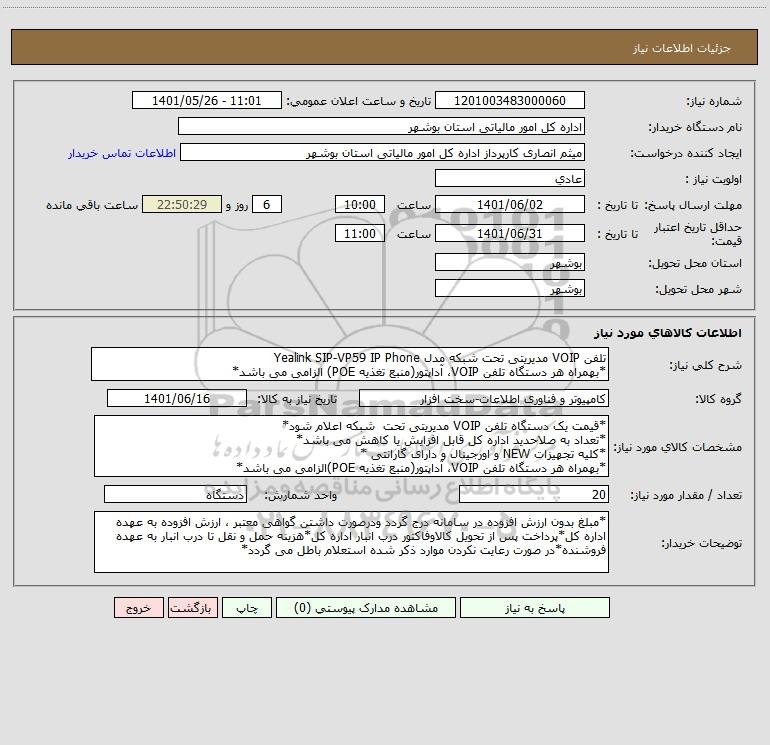
Task: Click the label توضیحات خریدار
Action: [702, 543]
